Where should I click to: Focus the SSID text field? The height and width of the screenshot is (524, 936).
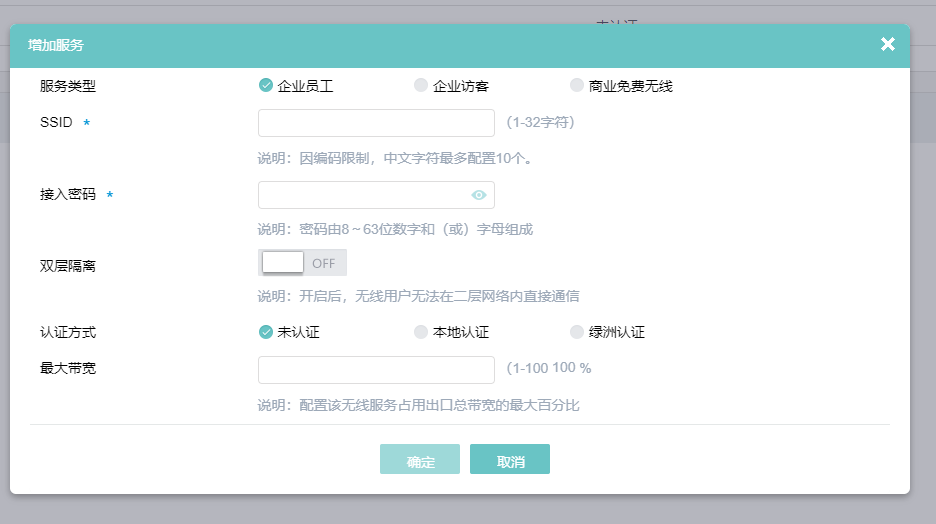coord(376,123)
